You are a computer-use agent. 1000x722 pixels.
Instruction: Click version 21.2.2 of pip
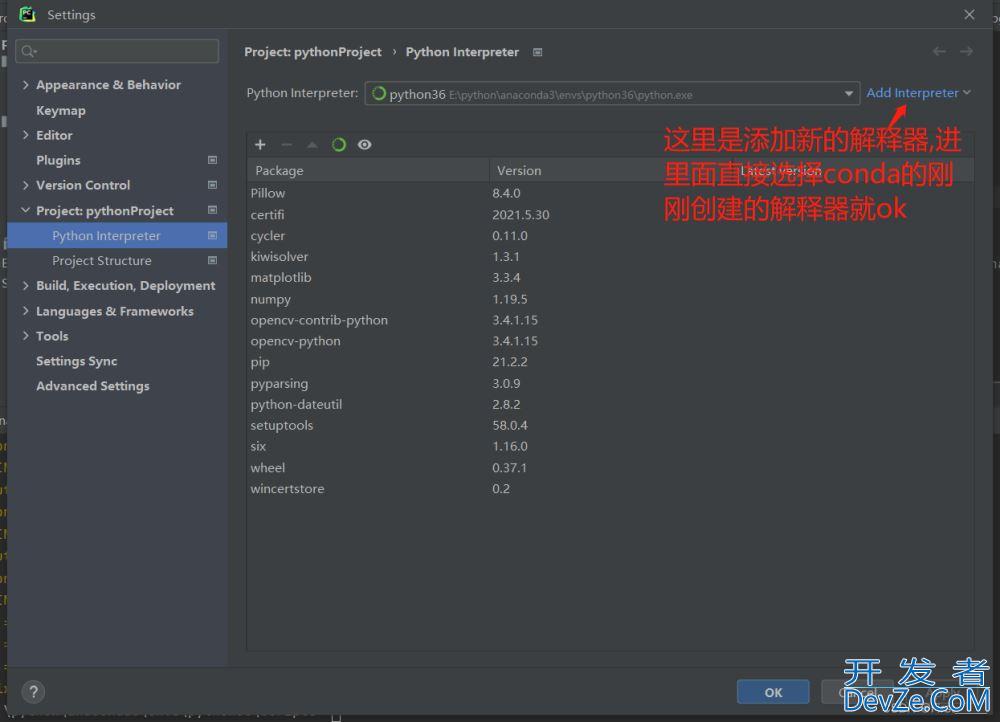coord(510,362)
